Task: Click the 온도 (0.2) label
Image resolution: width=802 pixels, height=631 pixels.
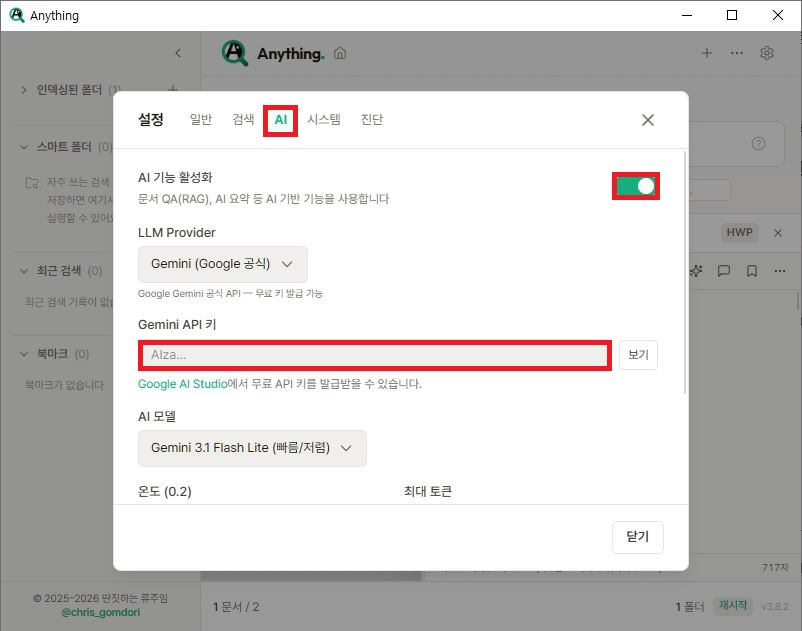Action: pos(165,492)
